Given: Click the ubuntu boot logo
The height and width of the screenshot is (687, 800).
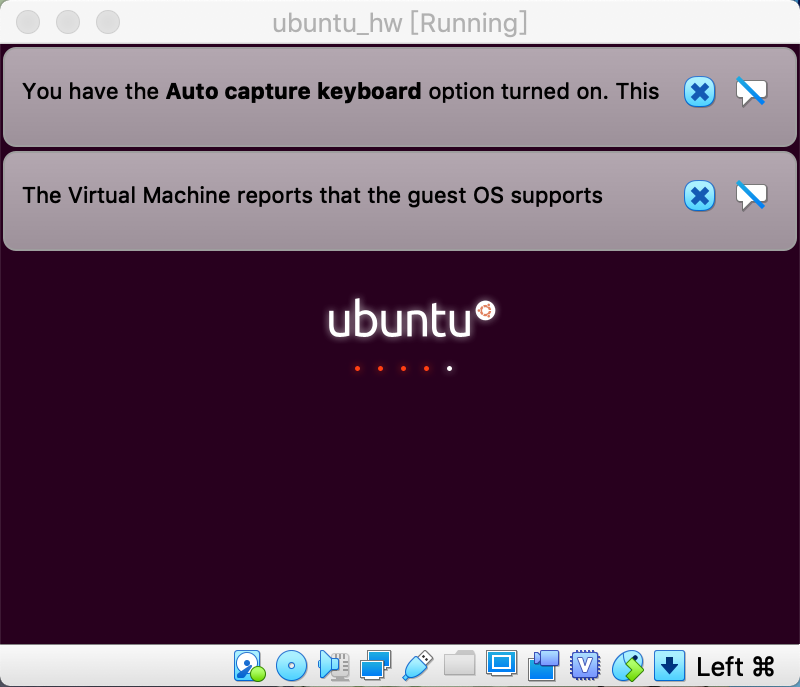Looking at the screenshot, I should click(x=411, y=319).
